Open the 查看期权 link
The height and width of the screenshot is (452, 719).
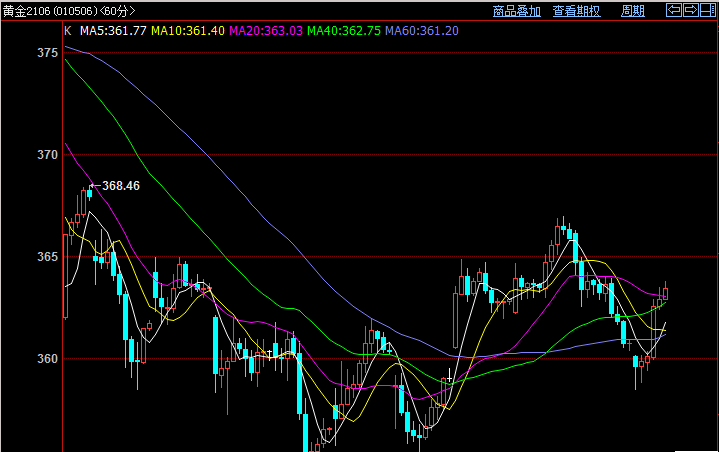click(576, 11)
